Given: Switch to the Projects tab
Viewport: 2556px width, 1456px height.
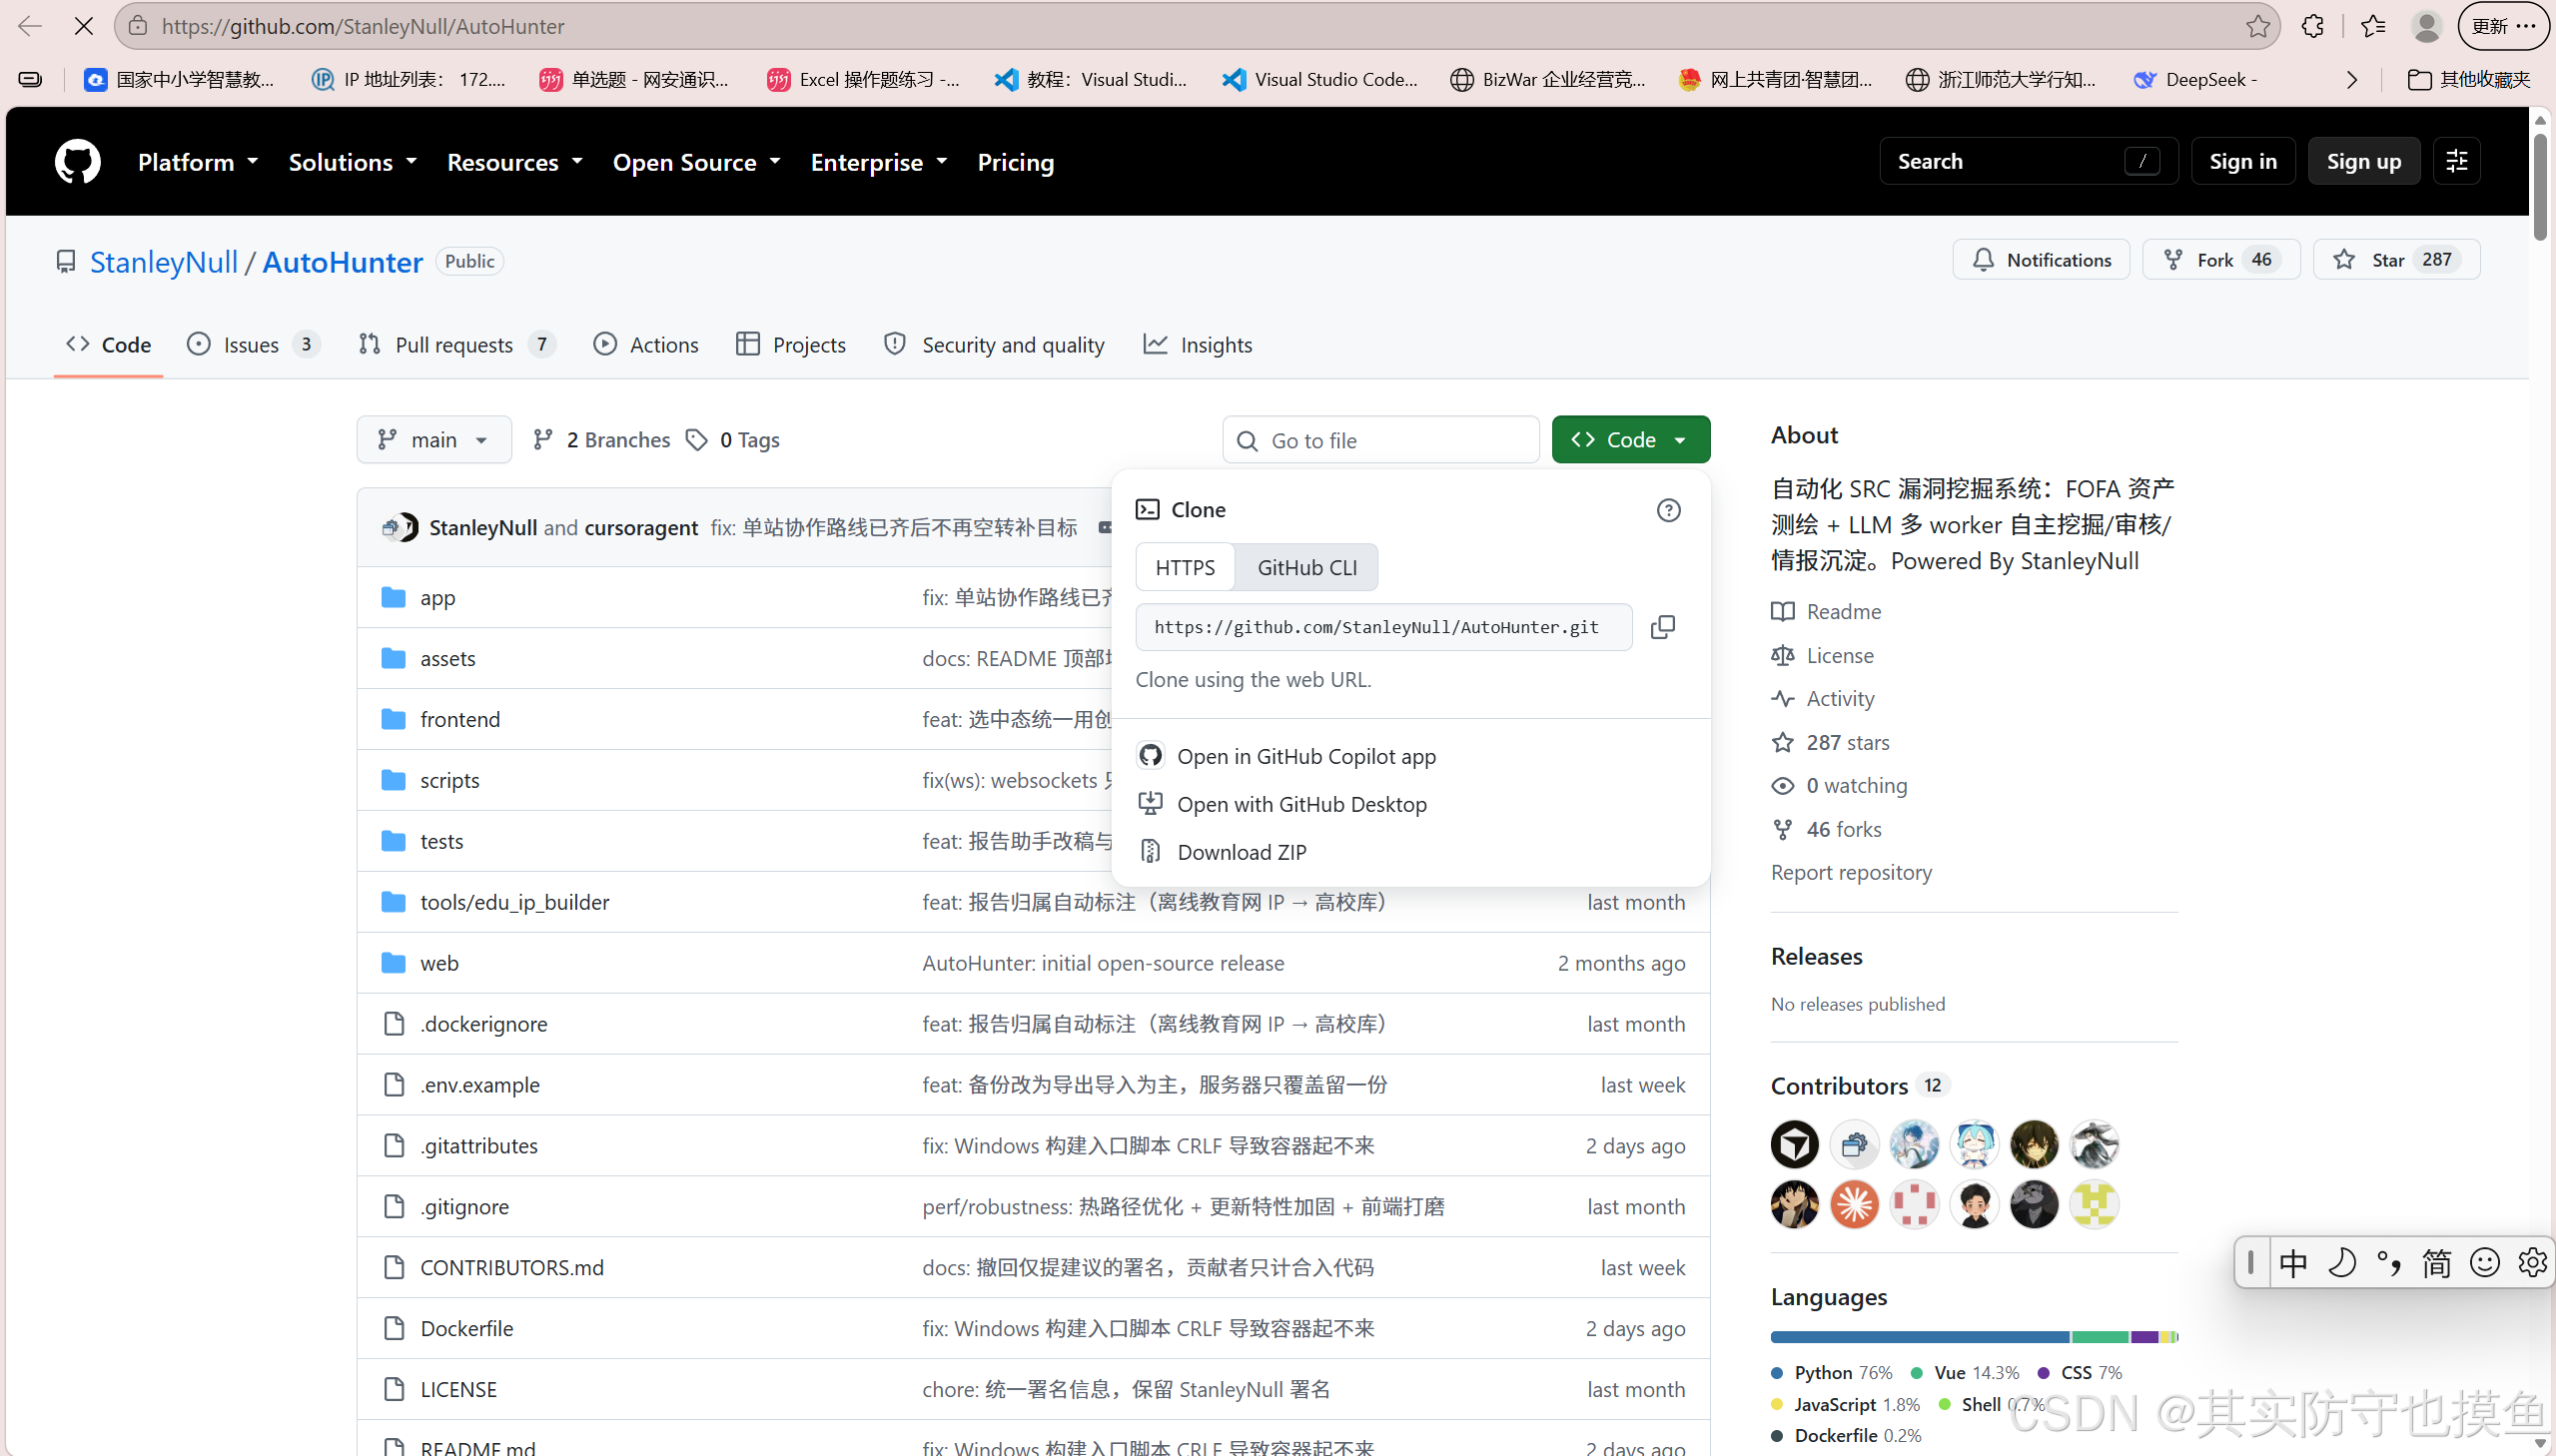Looking at the screenshot, I should [x=790, y=345].
